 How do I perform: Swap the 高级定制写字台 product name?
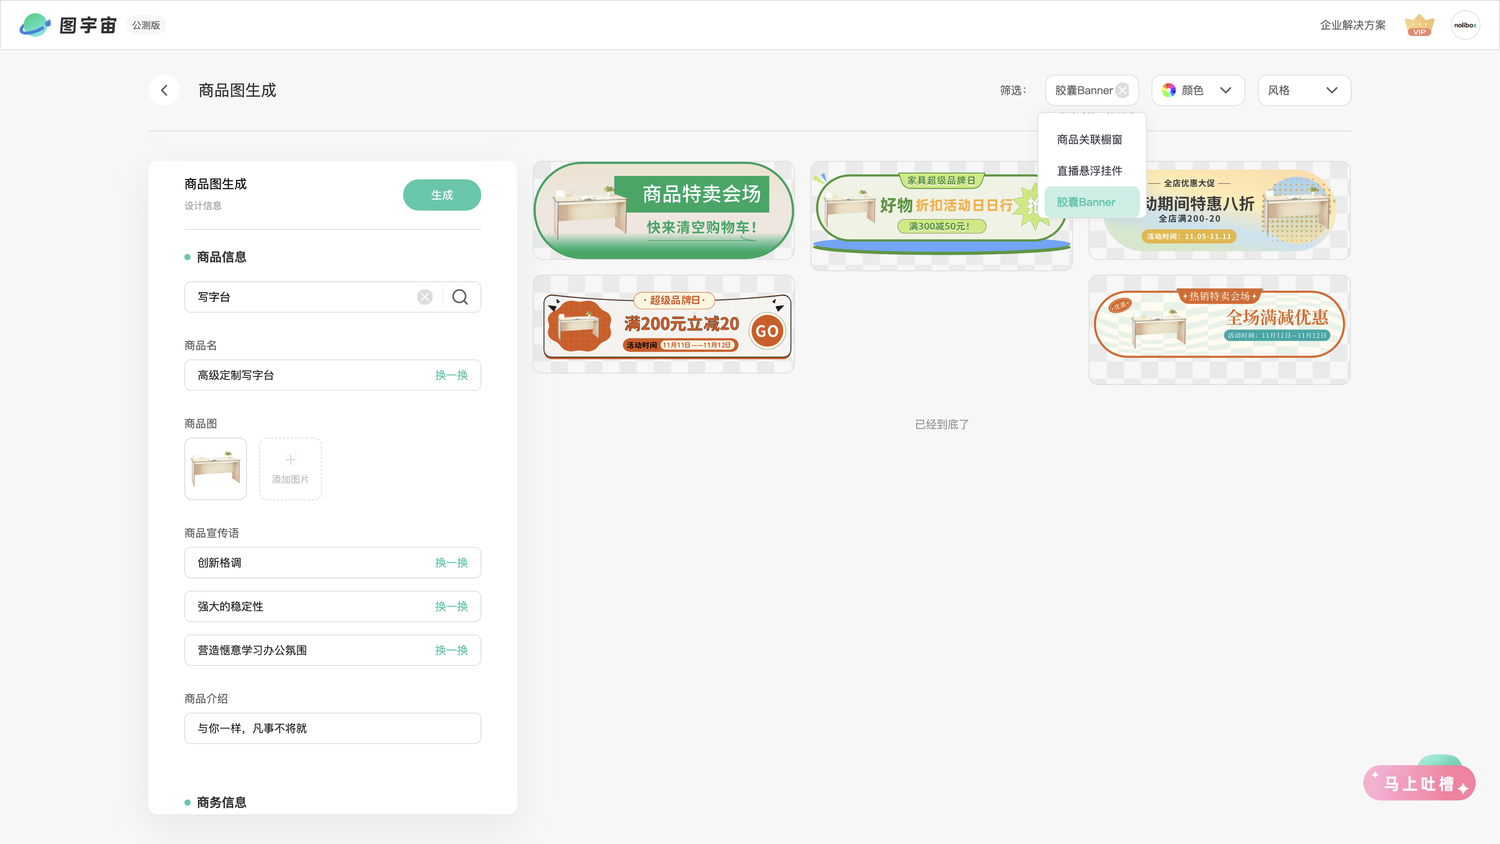pyautogui.click(x=451, y=375)
